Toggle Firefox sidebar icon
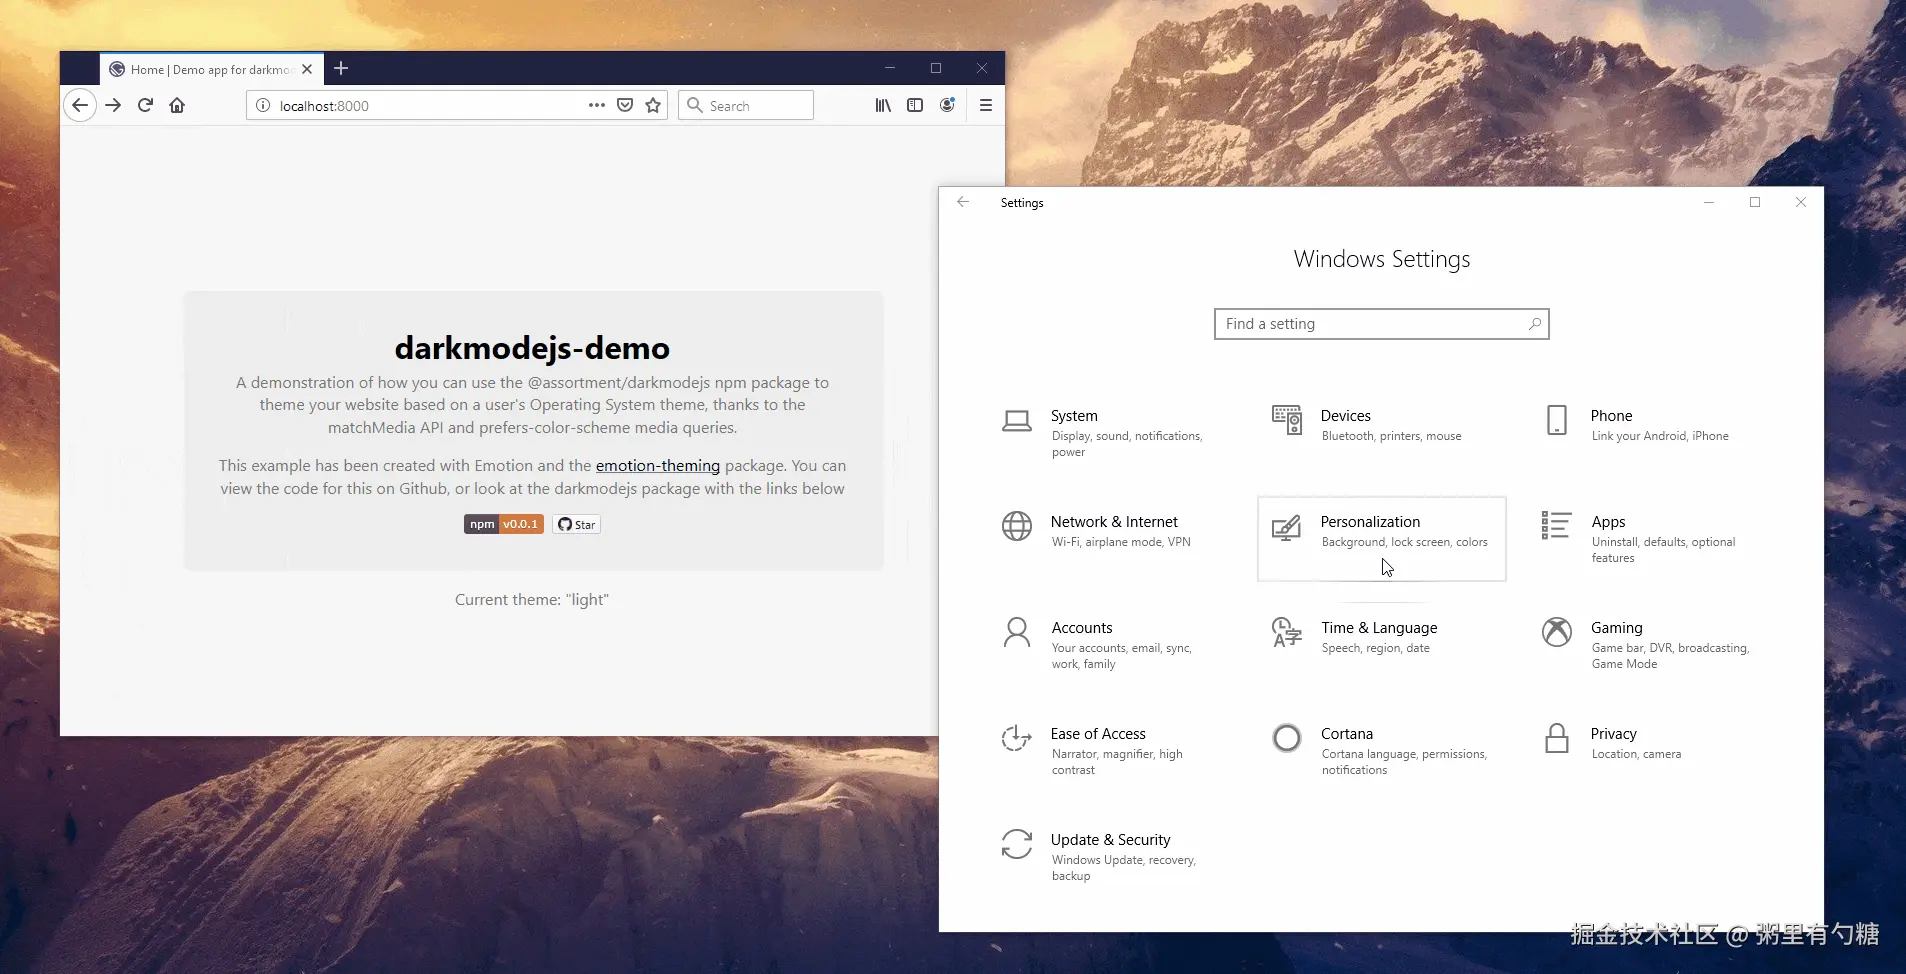This screenshot has height=974, width=1906. tap(915, 105)
